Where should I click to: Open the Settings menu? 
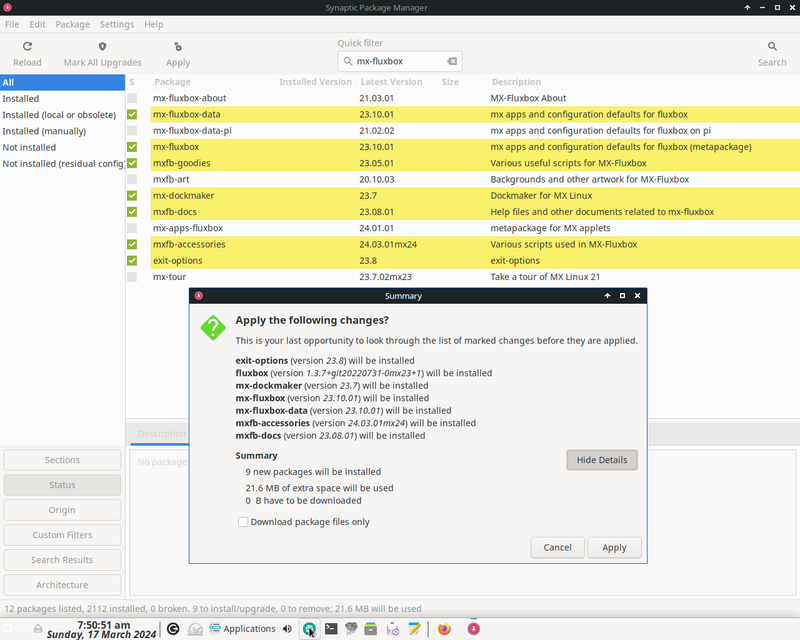coord(117,24)
